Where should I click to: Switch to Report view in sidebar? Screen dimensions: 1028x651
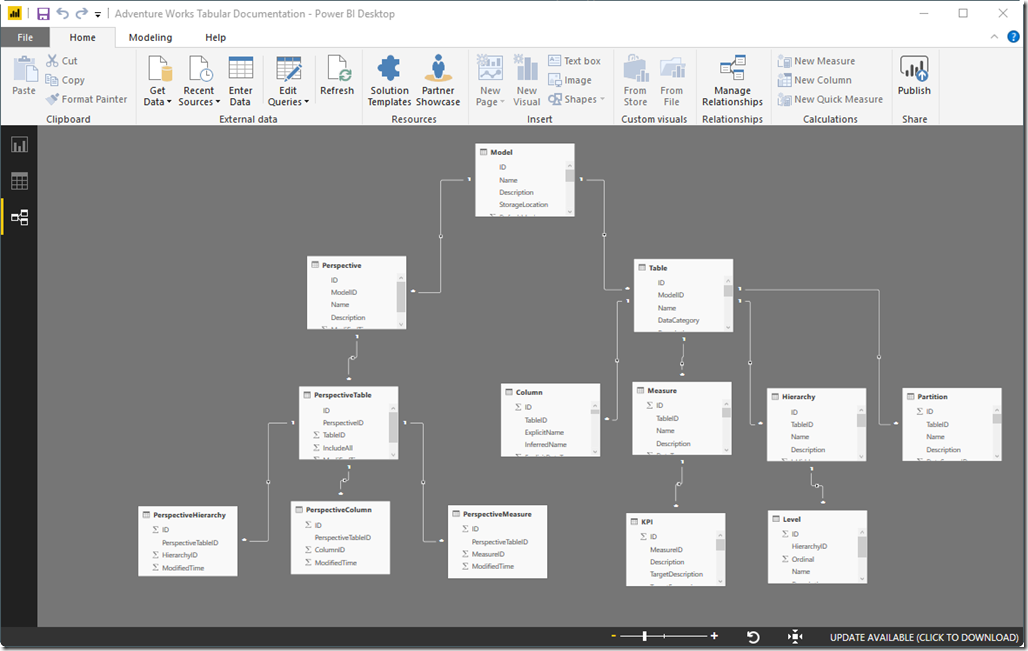point(19,145)
